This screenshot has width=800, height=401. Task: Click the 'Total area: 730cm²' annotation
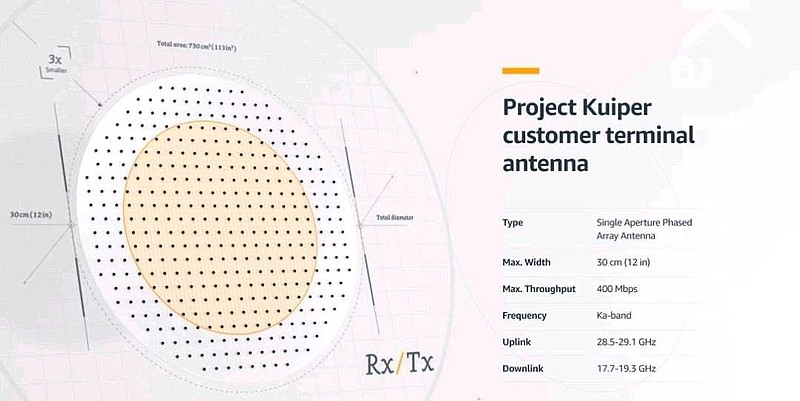(196, 46)
